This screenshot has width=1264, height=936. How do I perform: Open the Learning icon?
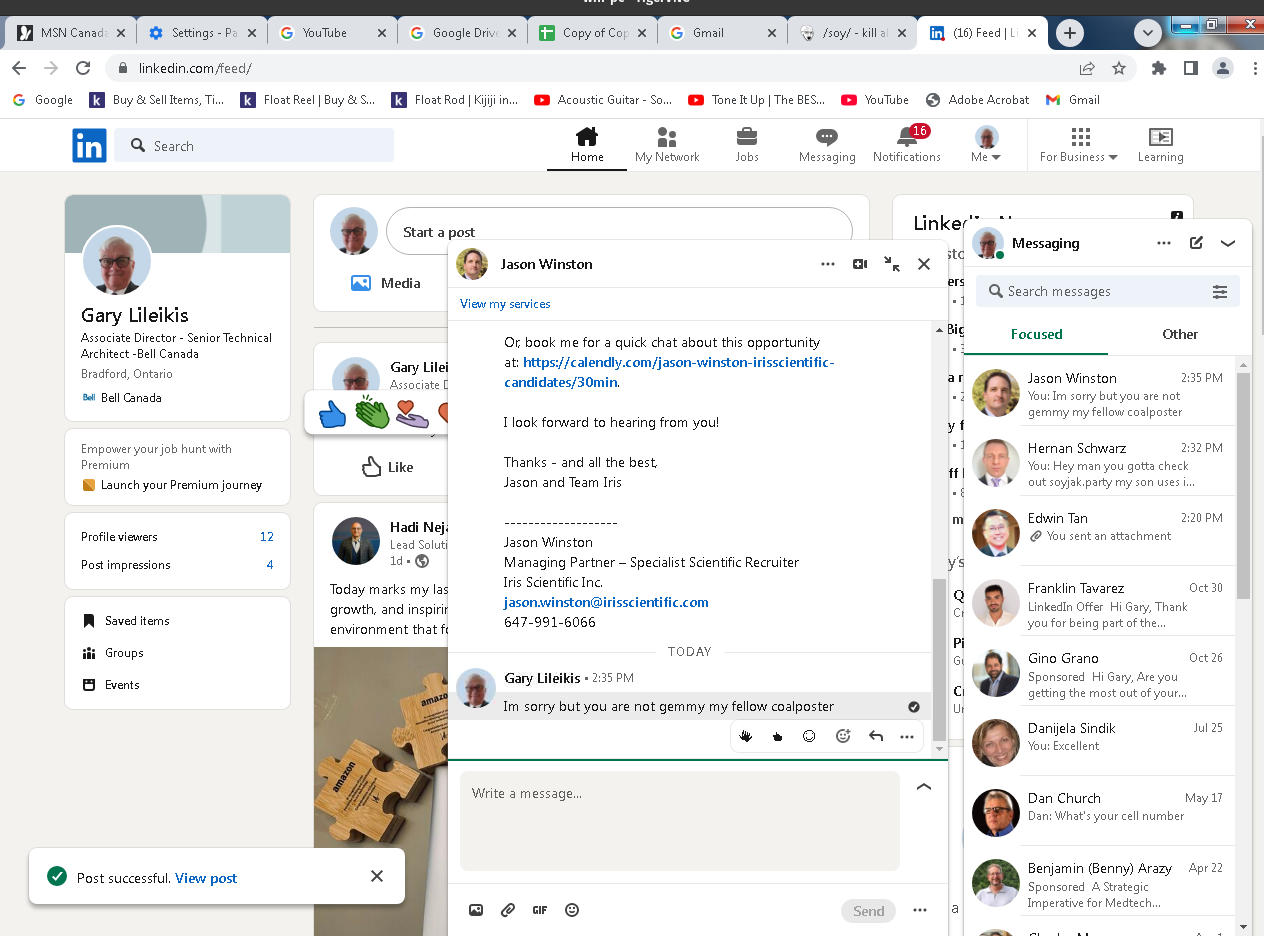pyautogui.click(x=1160, y=145)
